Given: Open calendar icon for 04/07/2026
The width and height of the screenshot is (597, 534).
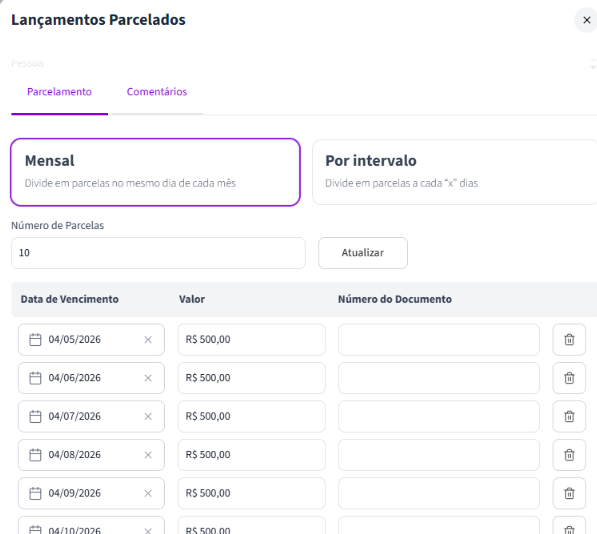Looking at the screenshot, I should pyautogui.click(x=35, y=416).
